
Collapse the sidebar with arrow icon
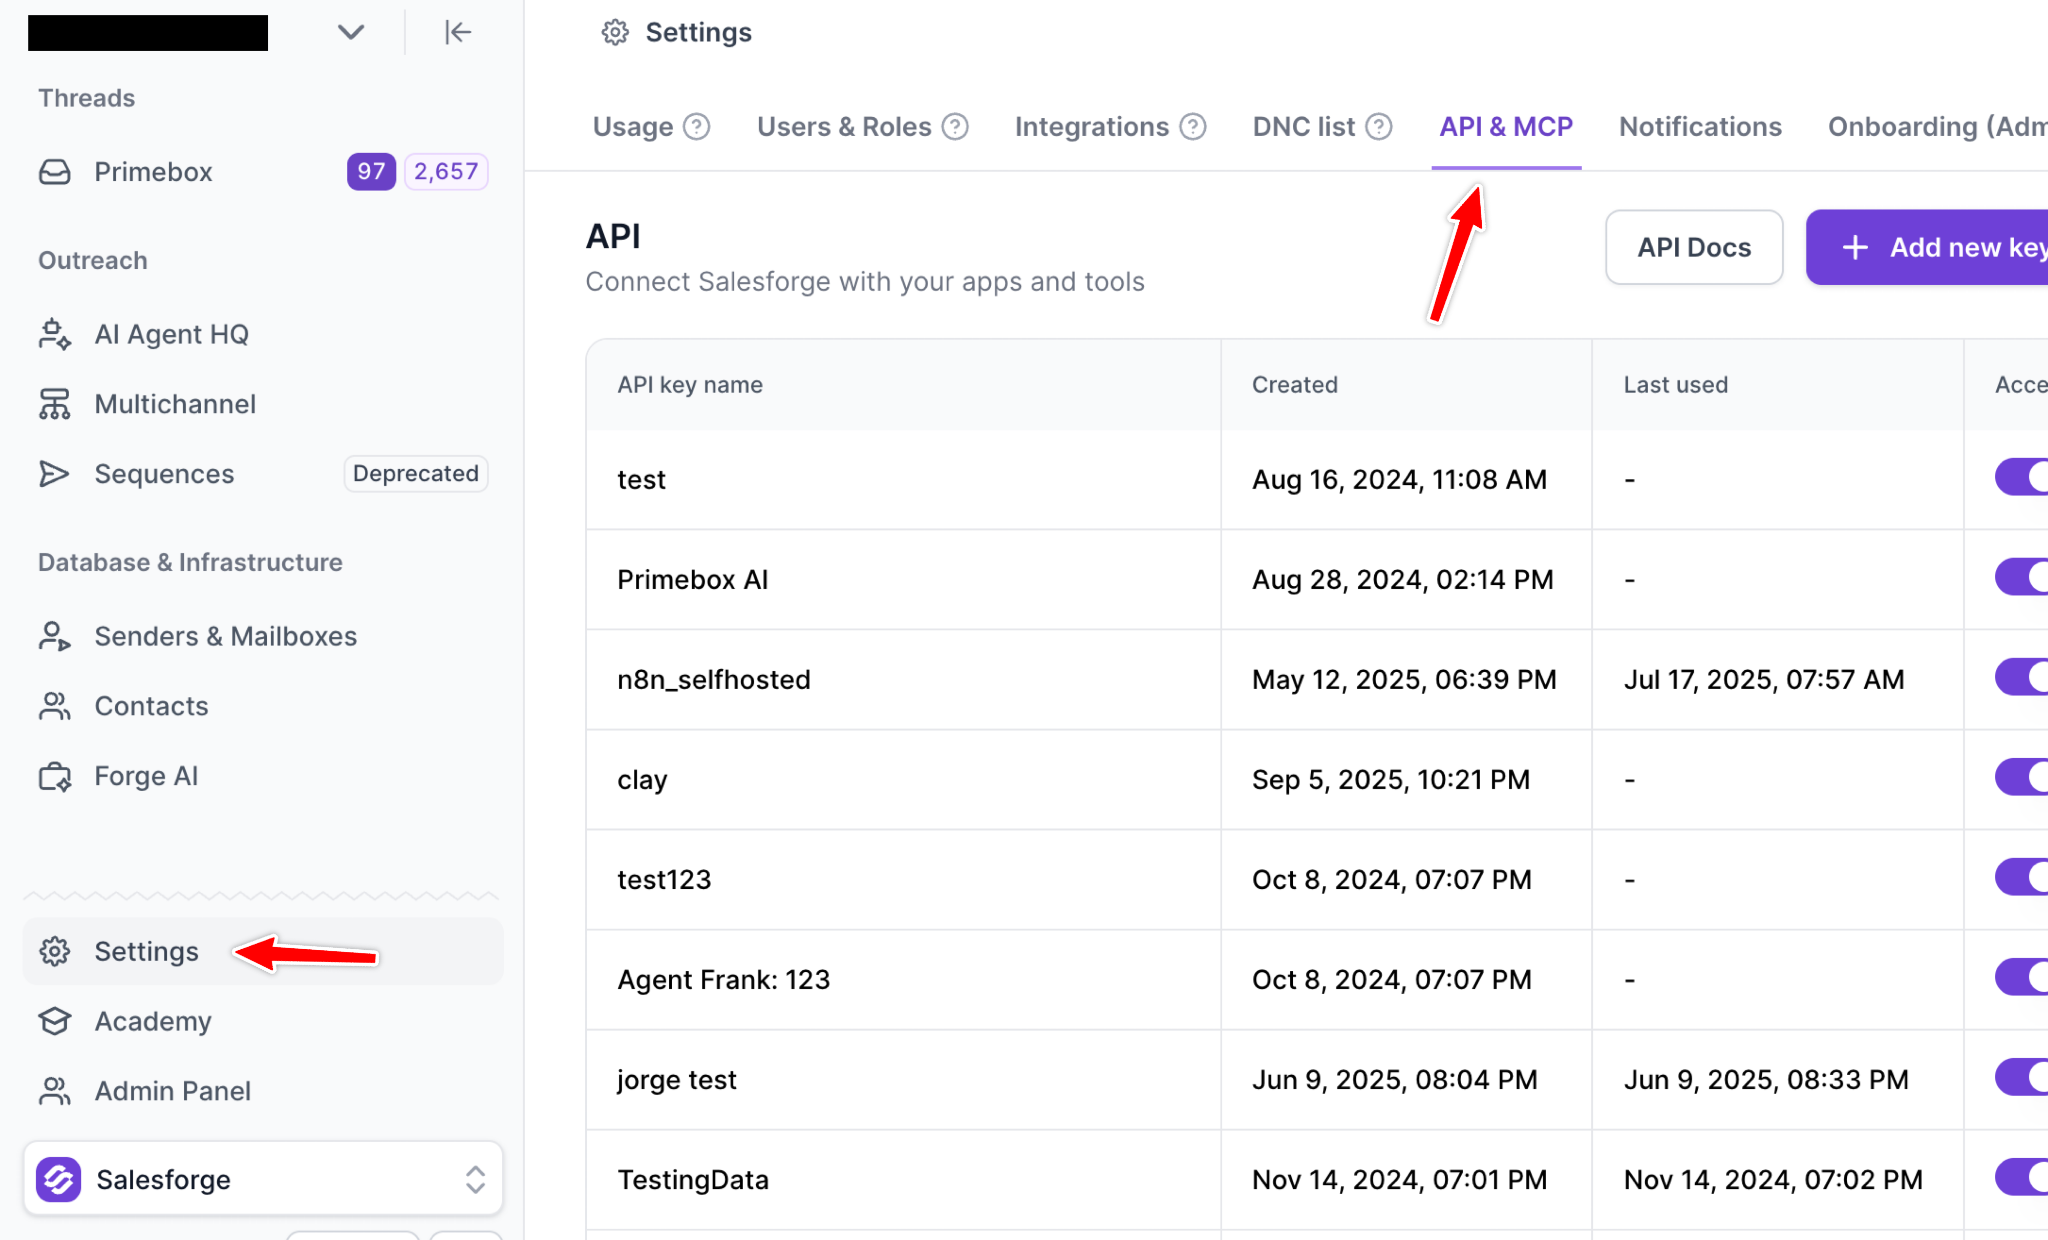tap(458, 32)
